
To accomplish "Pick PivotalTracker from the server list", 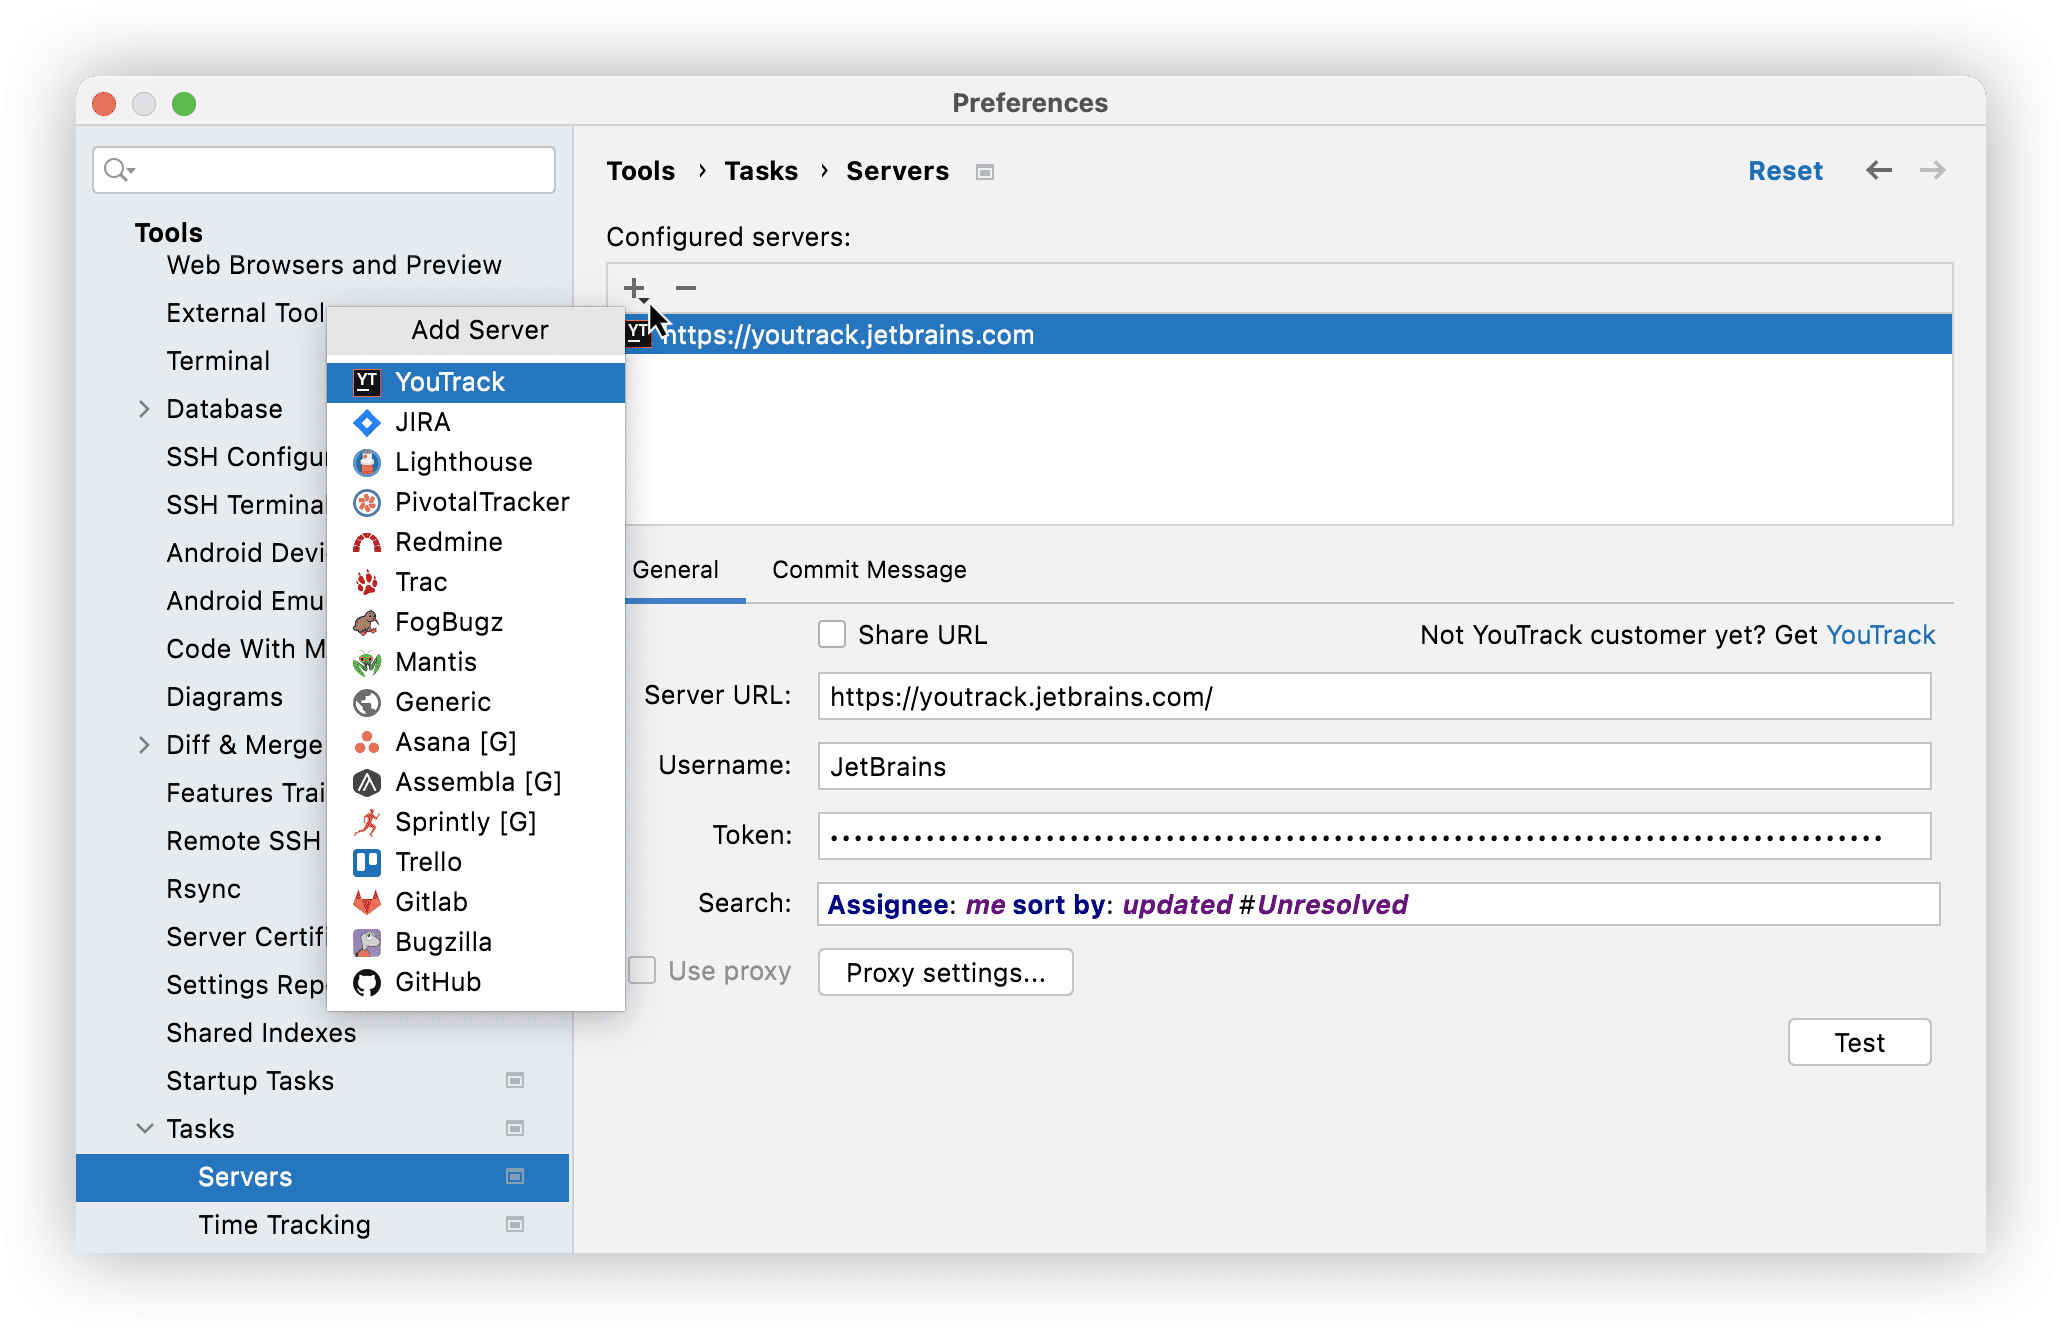I will (x=482, y=501).
